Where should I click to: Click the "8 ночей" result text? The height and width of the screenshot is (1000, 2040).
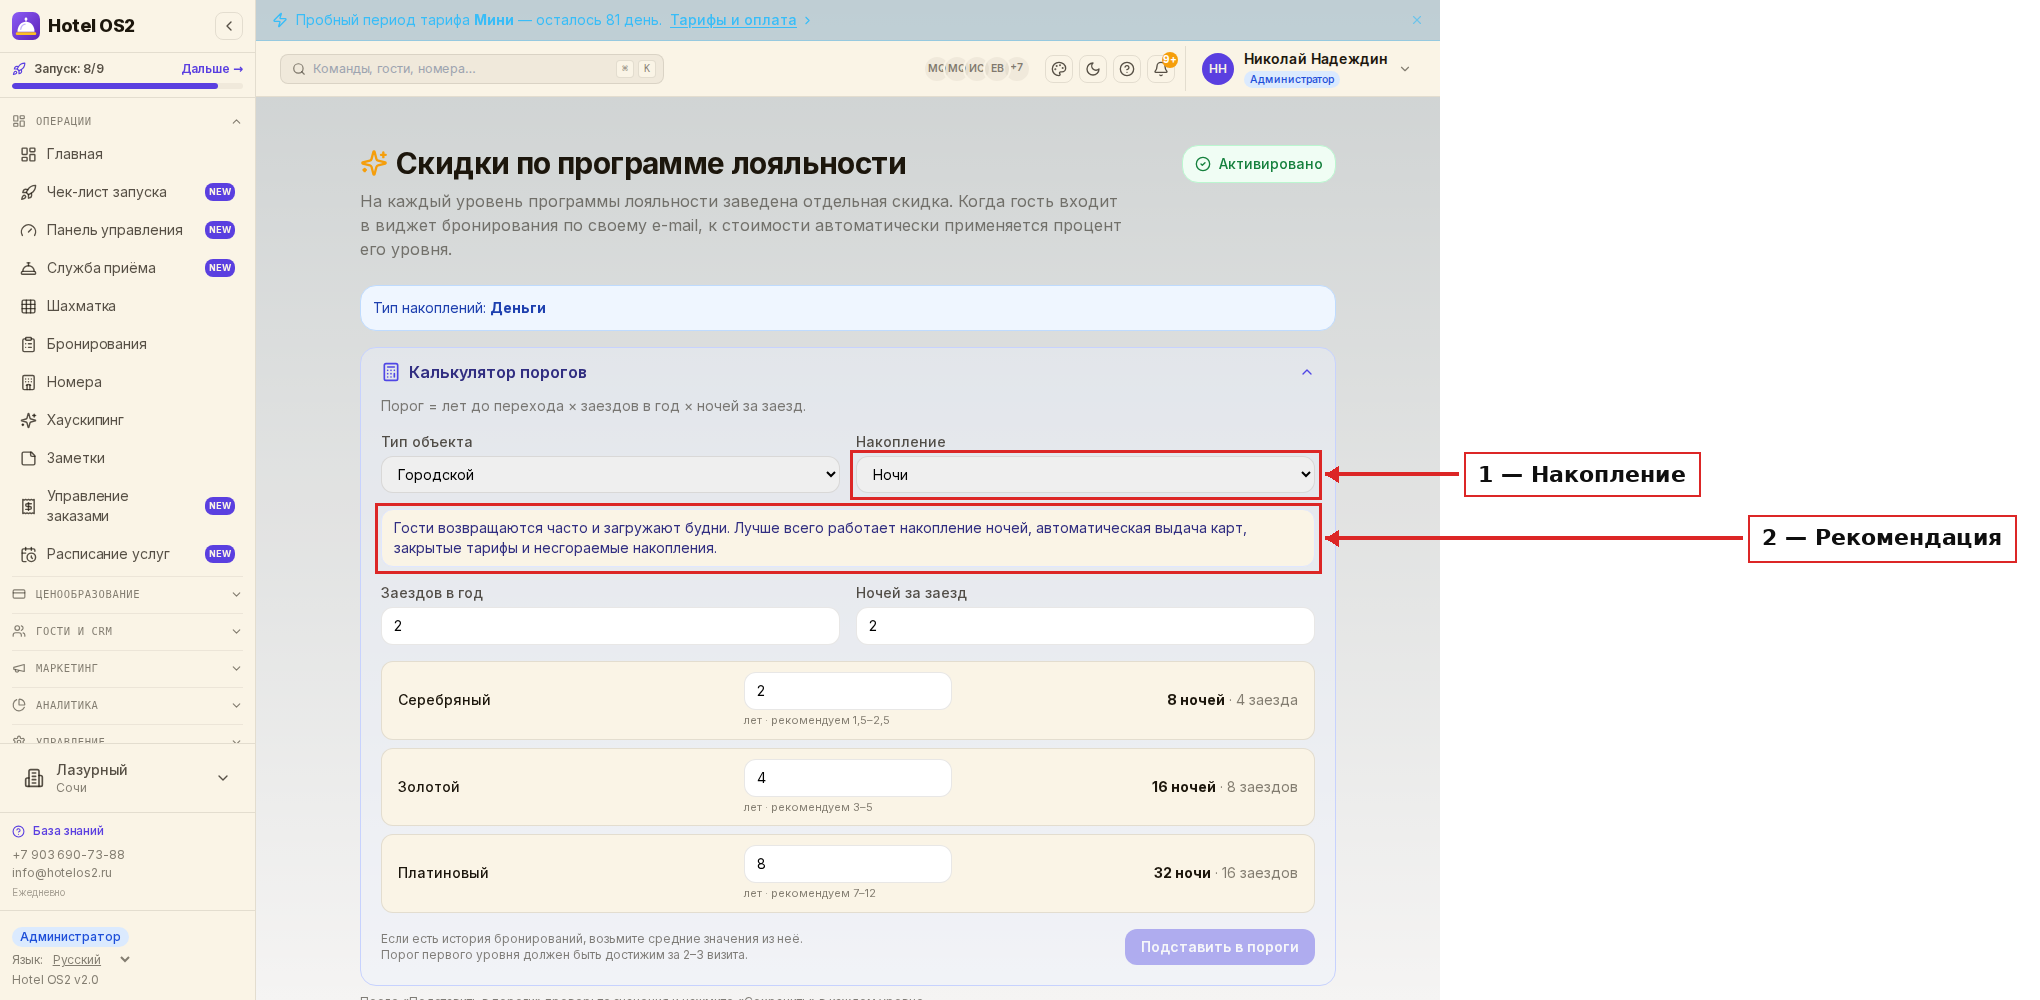[1196, 700]
